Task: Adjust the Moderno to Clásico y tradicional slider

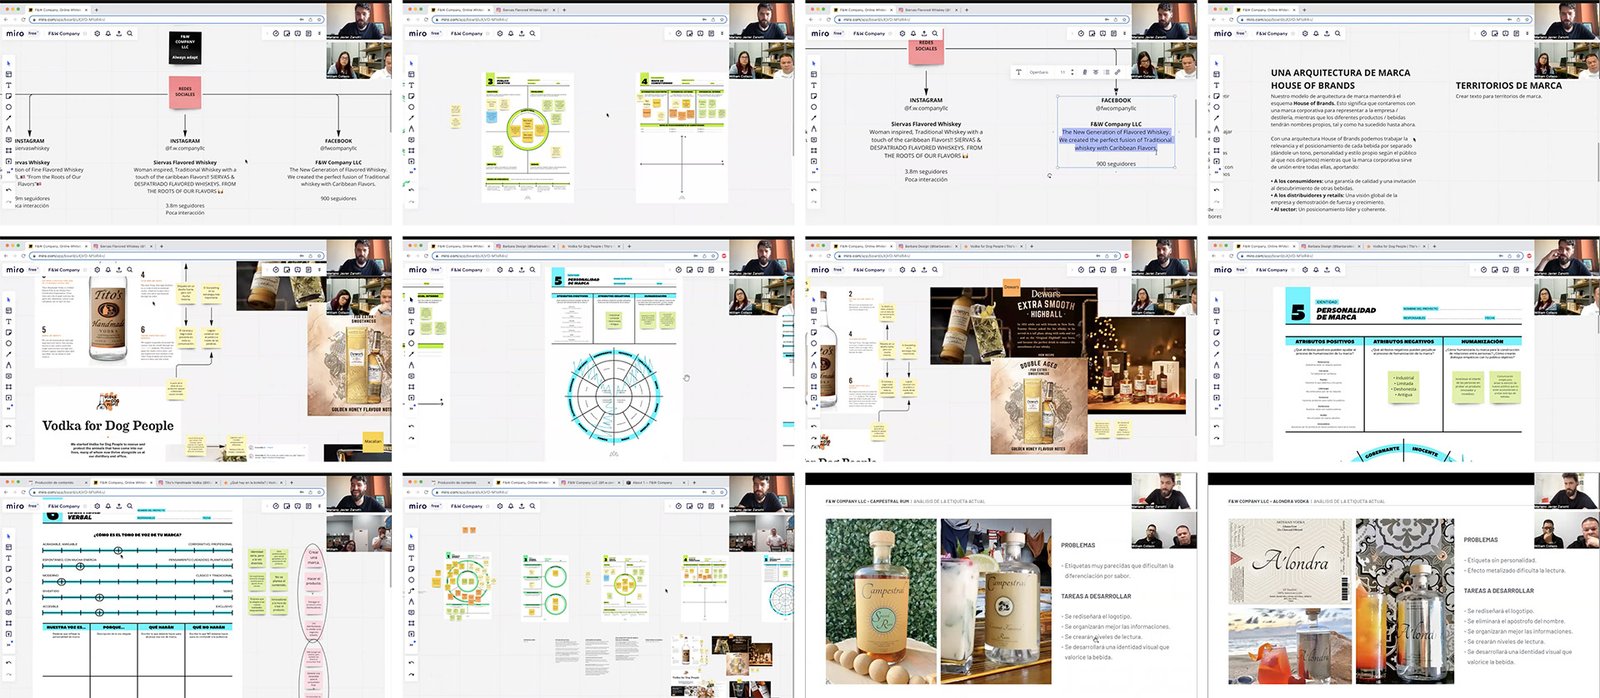Action: click(x=137, y=582)
